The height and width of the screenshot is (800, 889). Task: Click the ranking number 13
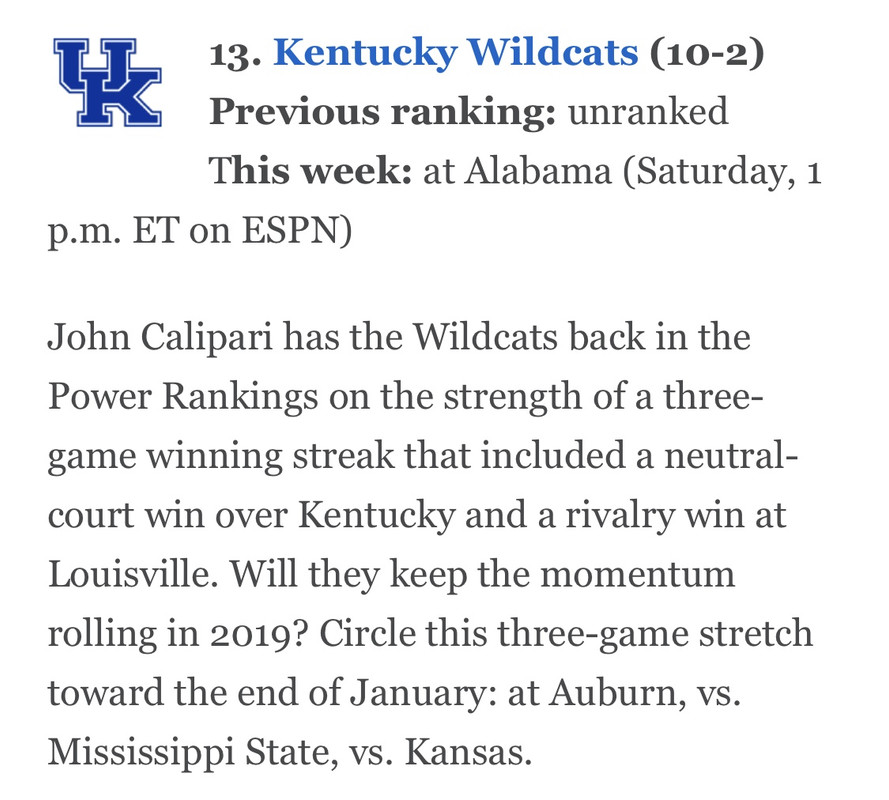(x=235, y=54)
